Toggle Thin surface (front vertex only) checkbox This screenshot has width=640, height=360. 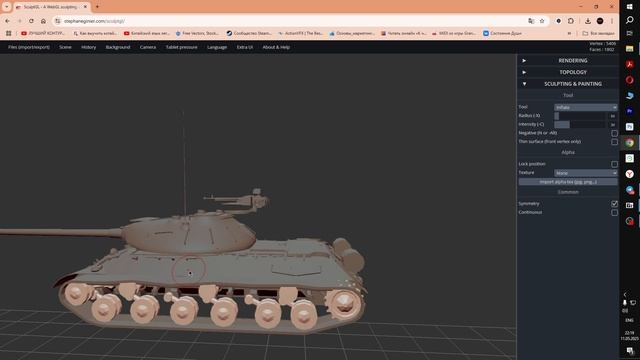click(x=614, y=142)
